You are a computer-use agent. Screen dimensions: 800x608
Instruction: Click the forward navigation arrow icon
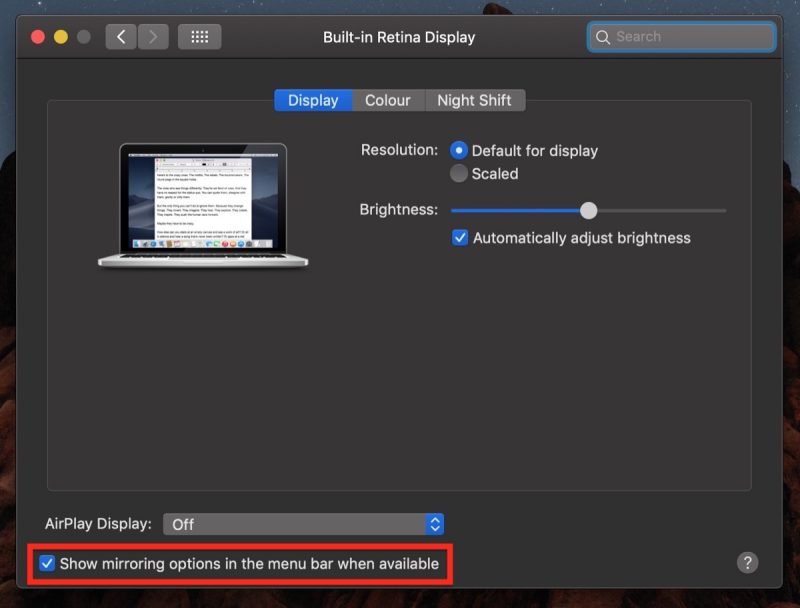click(151, 36)
